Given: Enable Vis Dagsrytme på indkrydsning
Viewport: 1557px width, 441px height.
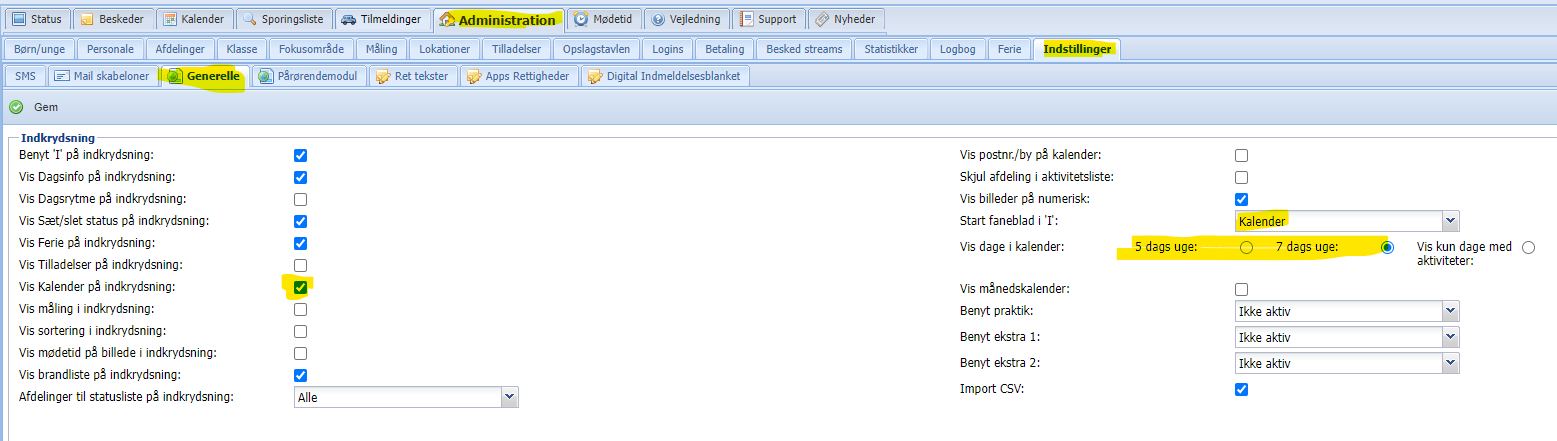Looking at the screenshot, I should [300, 199].
